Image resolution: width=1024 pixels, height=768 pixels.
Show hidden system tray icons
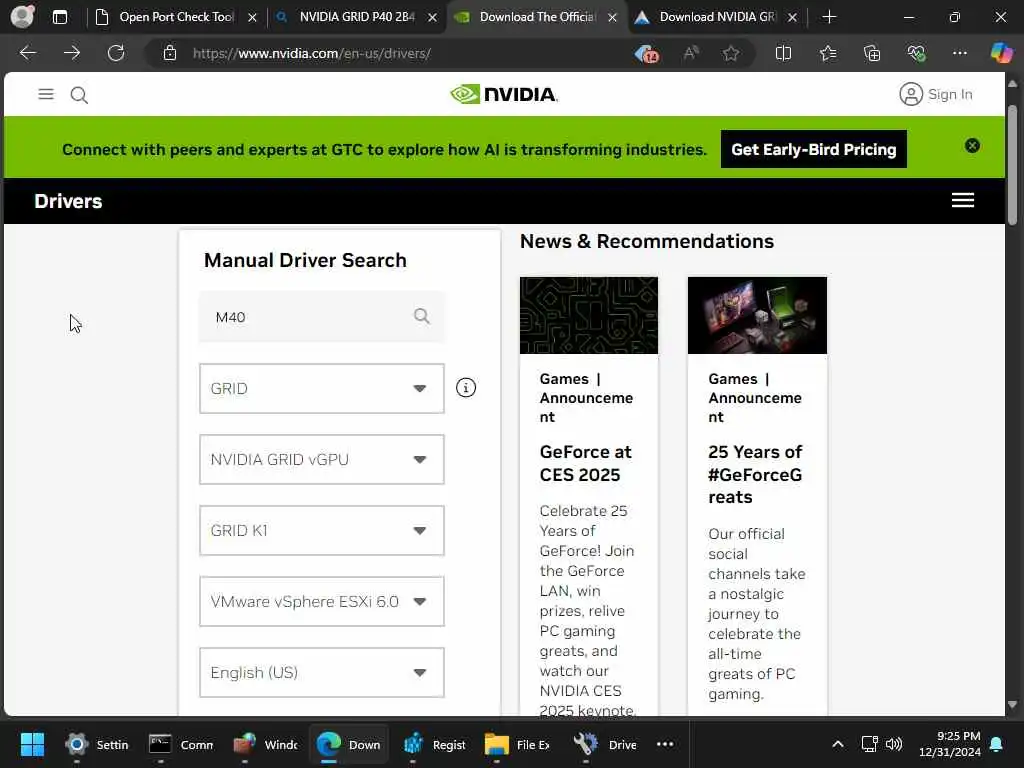coord(838,744)
